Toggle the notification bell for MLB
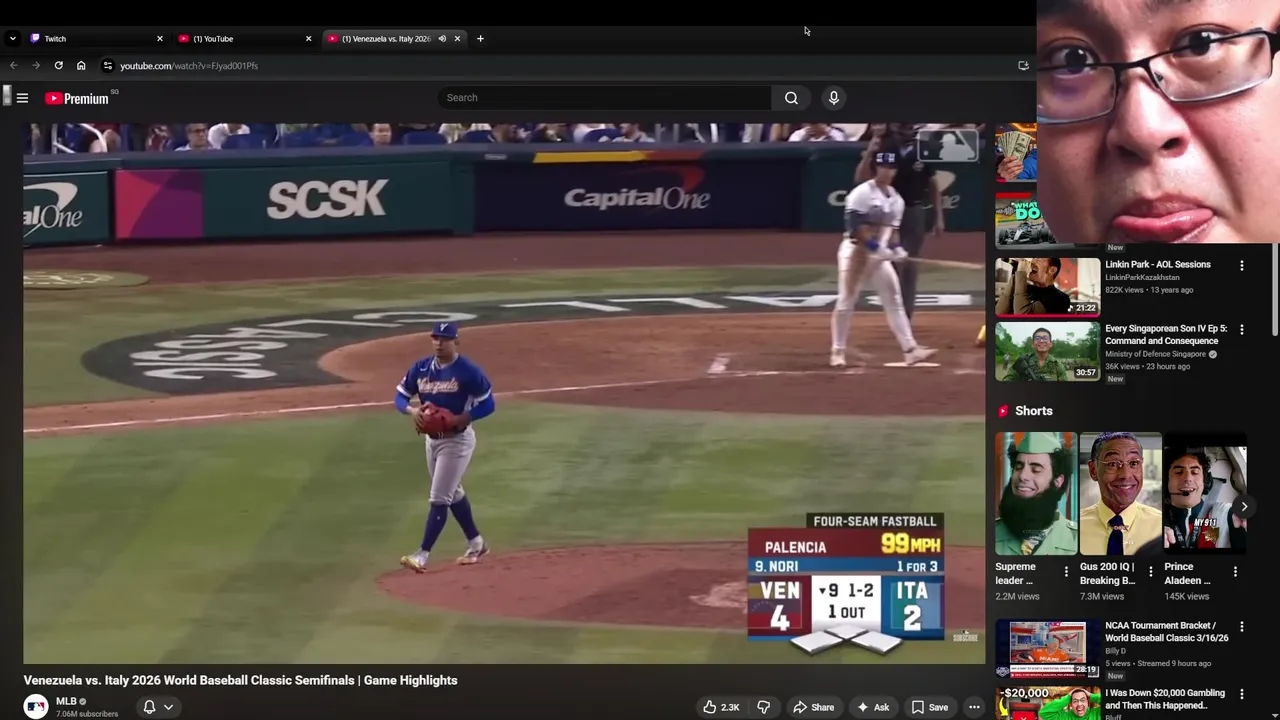This screenshot has height=720, width=1280. point(149,707)
